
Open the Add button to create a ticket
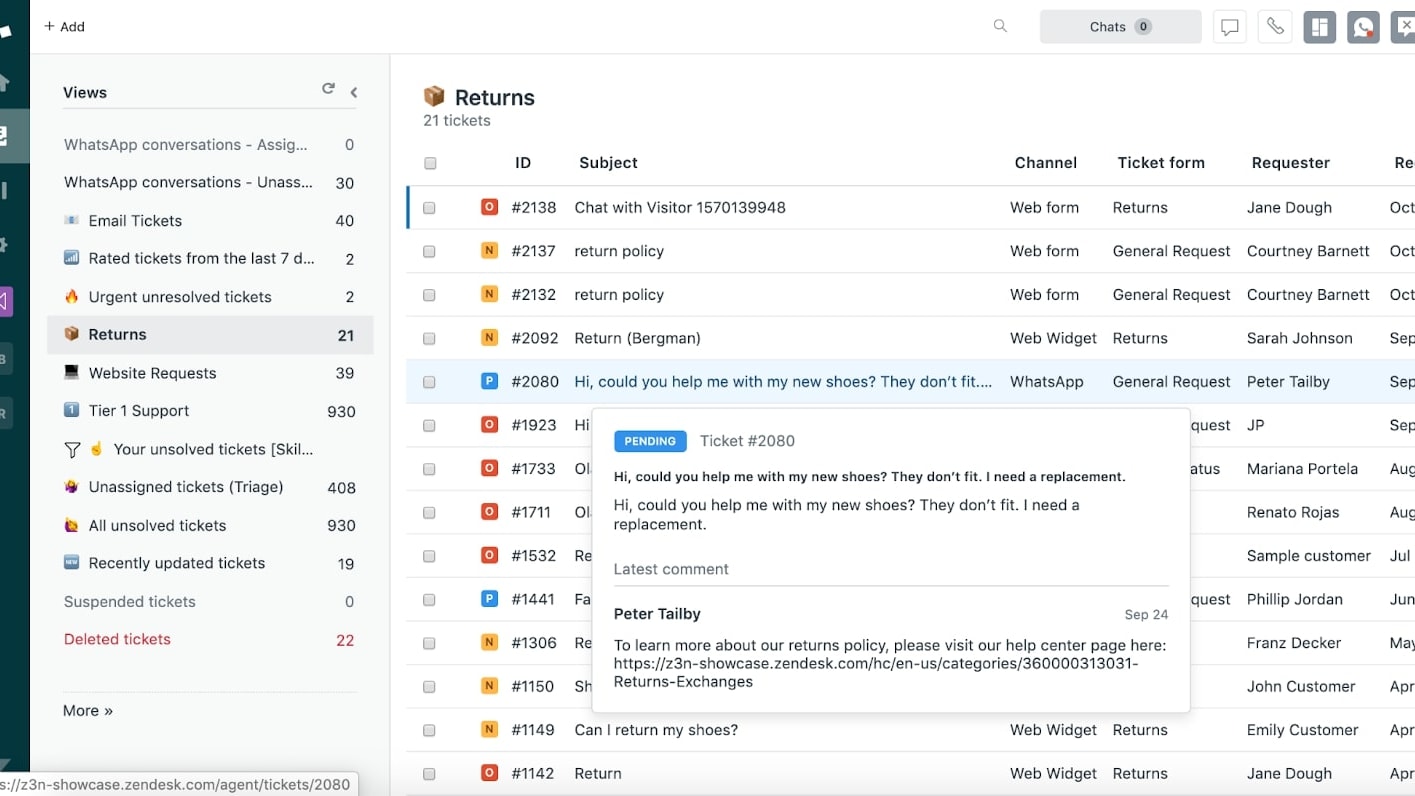(63, 26)
